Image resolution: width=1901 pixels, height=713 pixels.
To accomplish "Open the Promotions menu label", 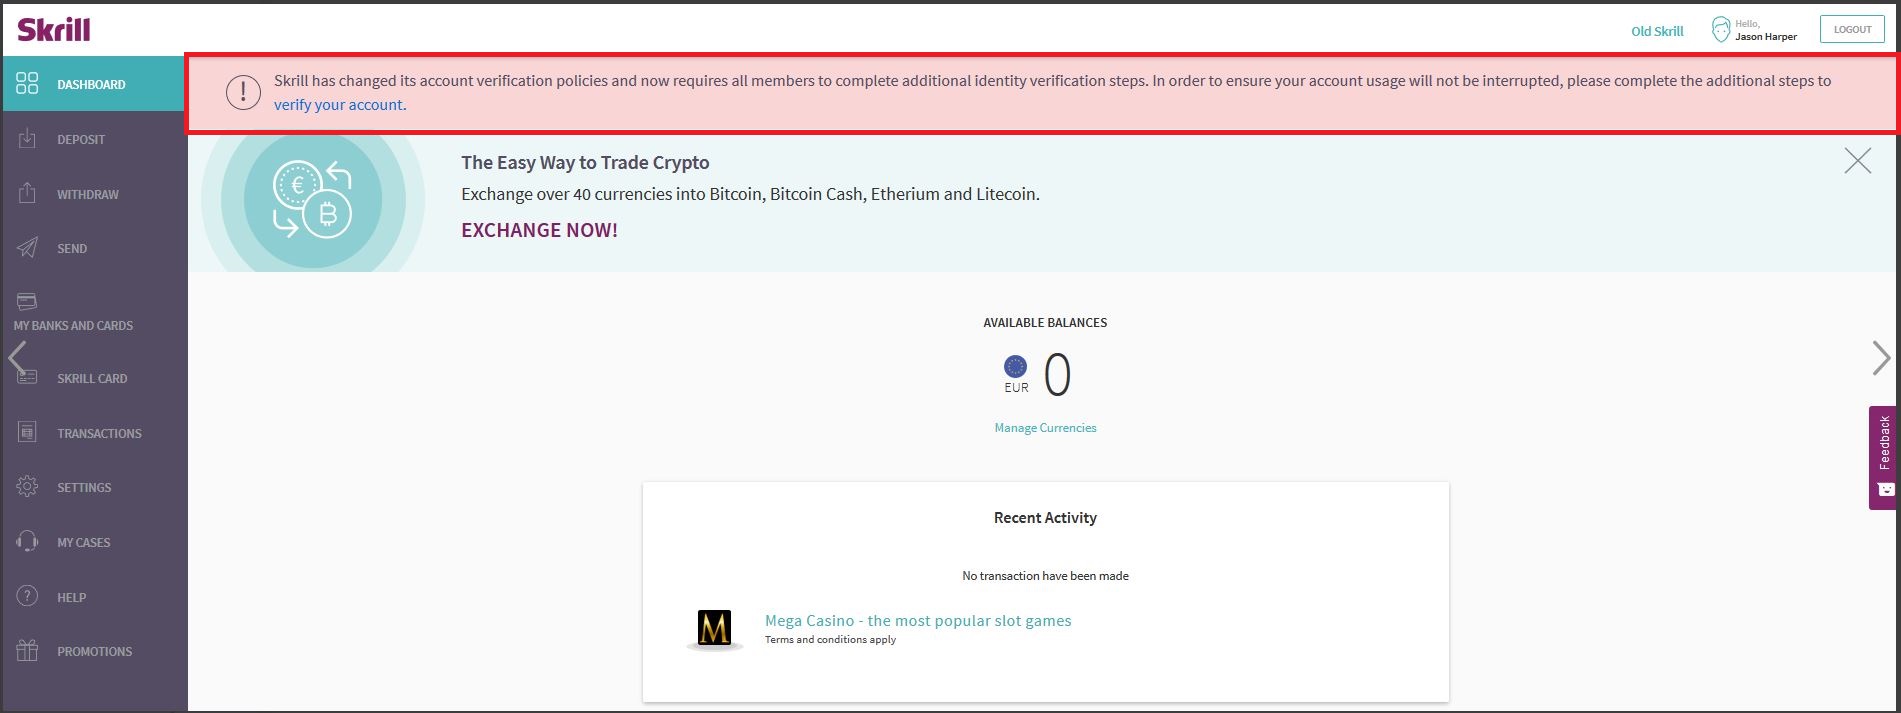I will point(95,651).
